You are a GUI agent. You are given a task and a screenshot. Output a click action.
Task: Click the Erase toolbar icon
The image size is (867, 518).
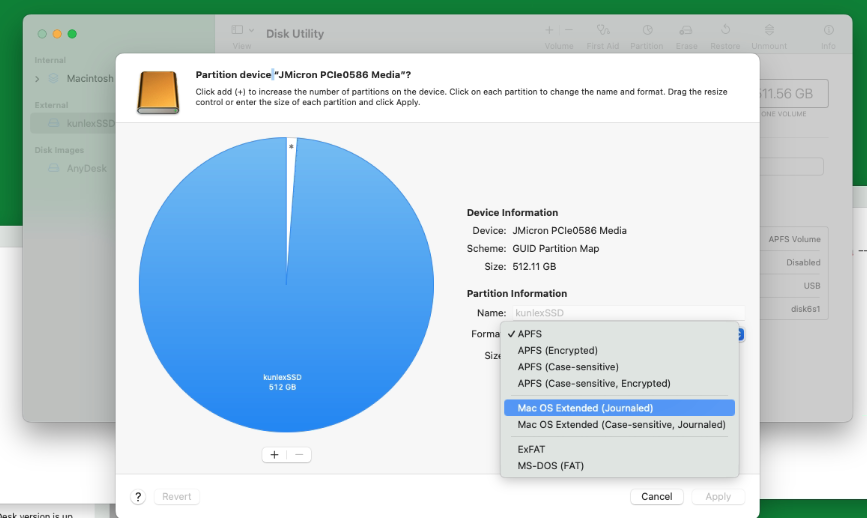pyautogui.click(x=686, y=35)
